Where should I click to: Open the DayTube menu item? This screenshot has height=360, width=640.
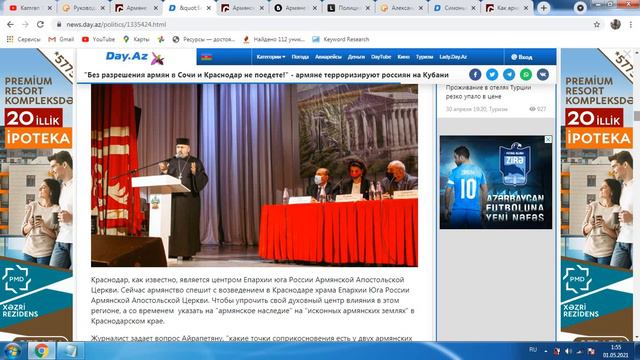coord(381,57)
